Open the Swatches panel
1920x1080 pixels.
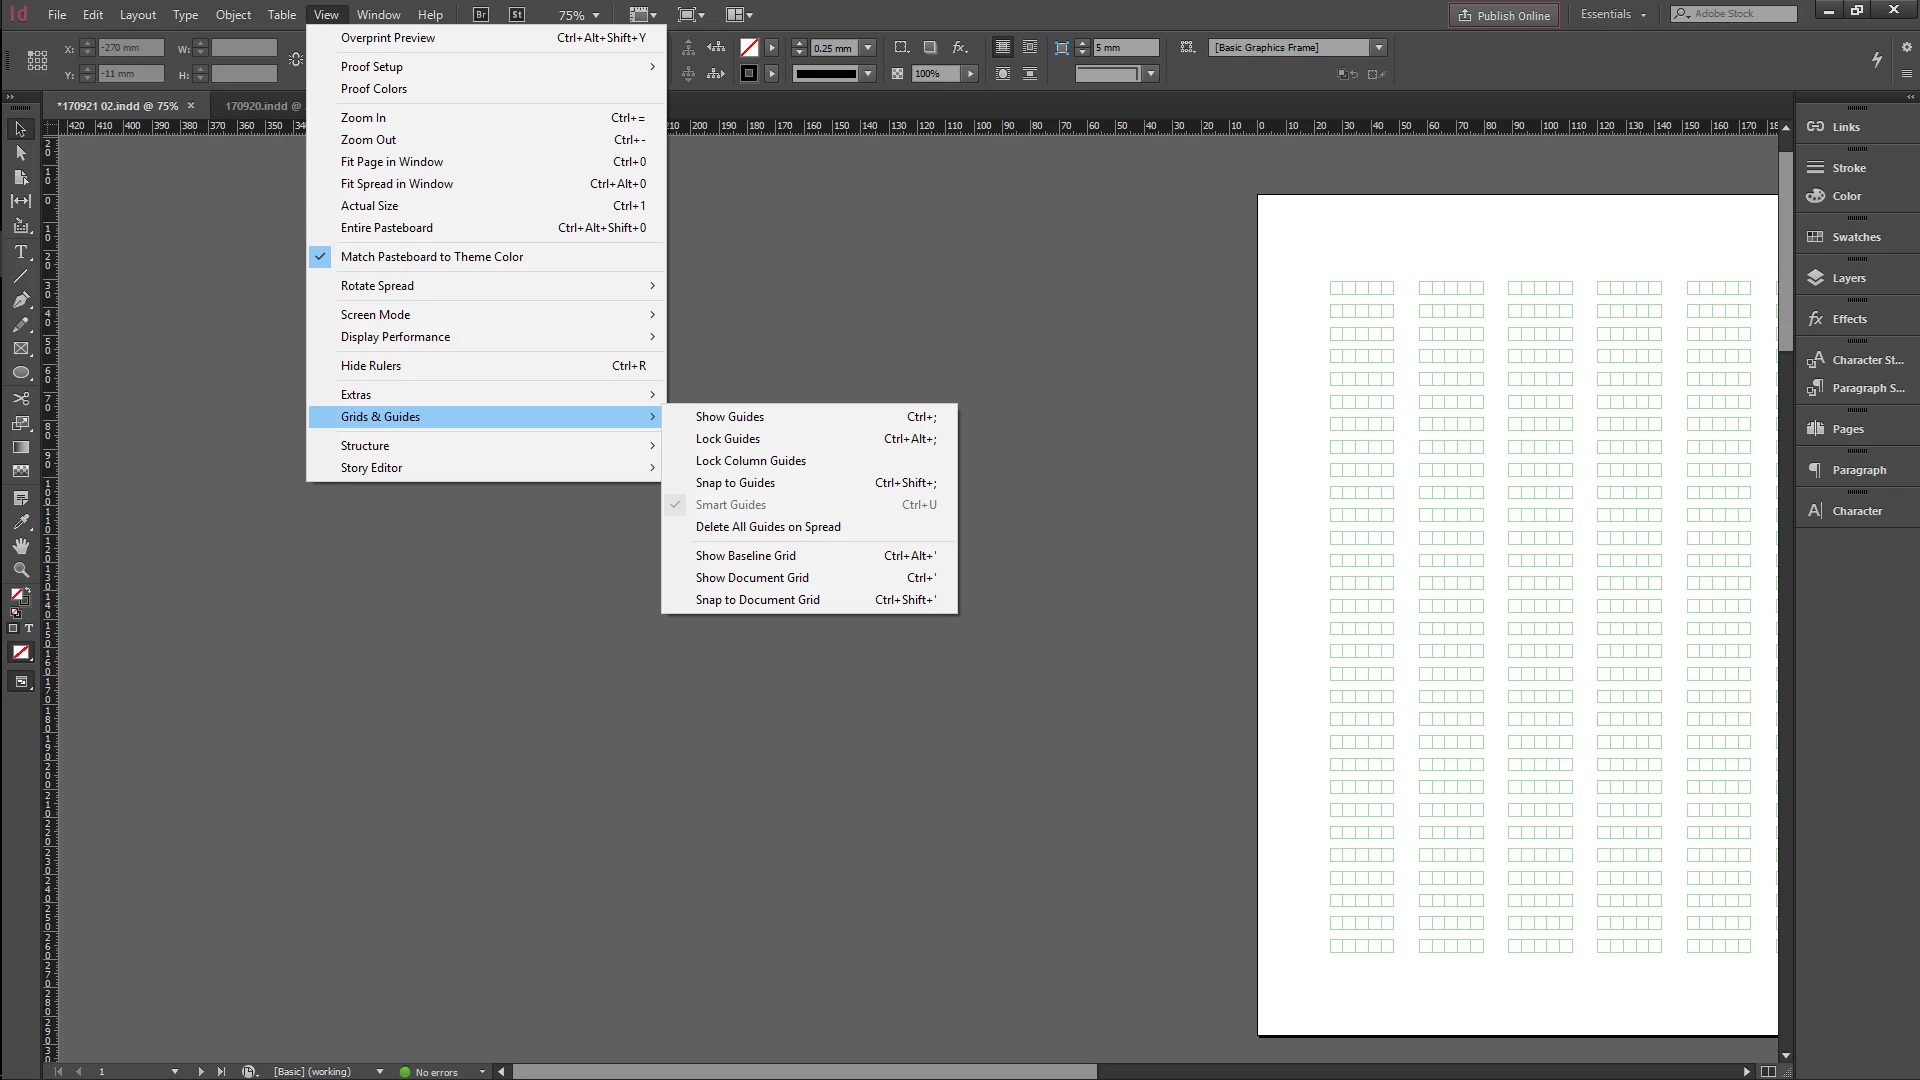[1855, 237]
